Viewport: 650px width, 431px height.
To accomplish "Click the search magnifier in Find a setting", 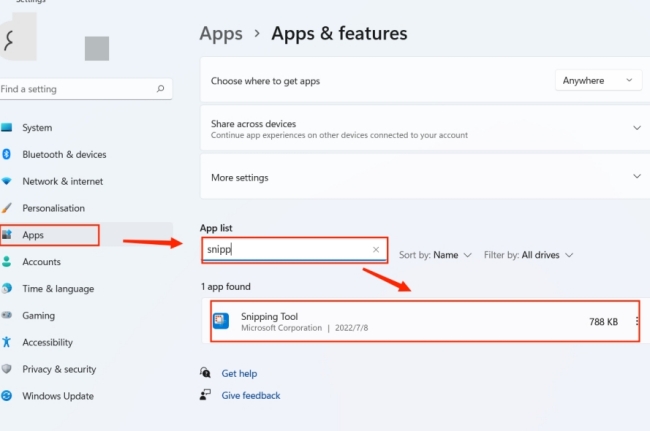I will [160, 88].
